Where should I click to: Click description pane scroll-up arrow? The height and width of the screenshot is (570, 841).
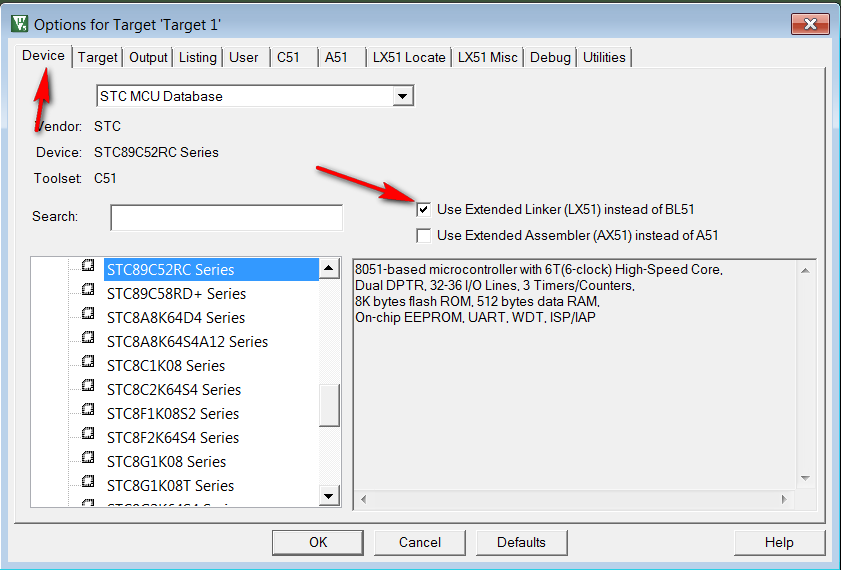point(805,271)
